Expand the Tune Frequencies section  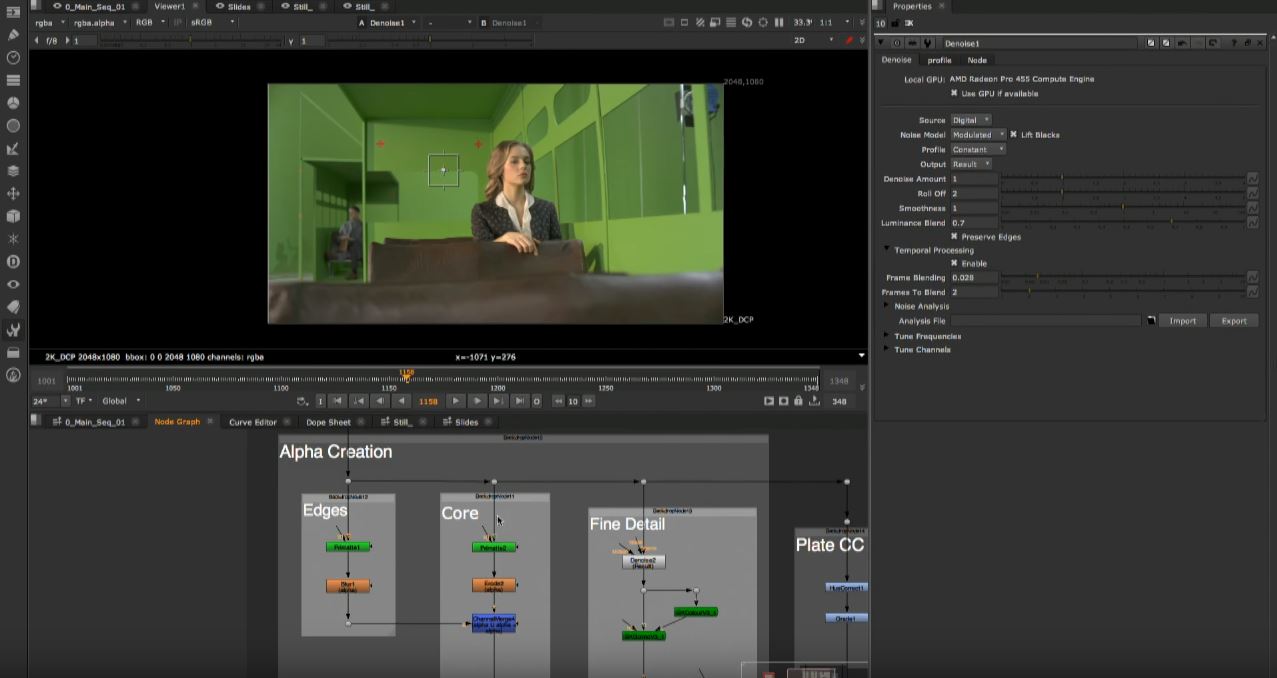[886, 336]
